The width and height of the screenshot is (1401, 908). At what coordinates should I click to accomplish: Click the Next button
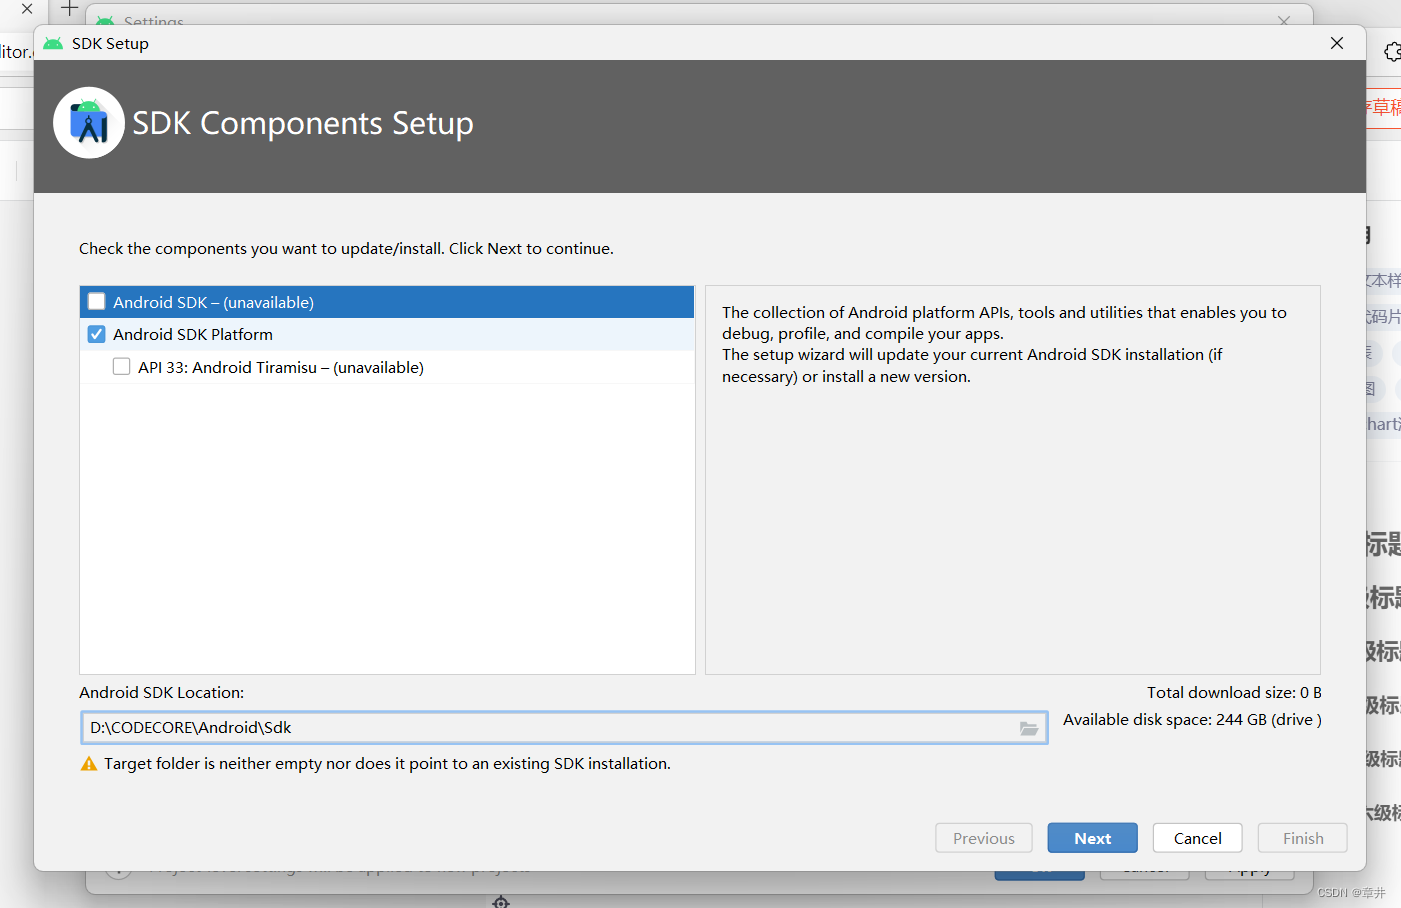[1092, 838]
